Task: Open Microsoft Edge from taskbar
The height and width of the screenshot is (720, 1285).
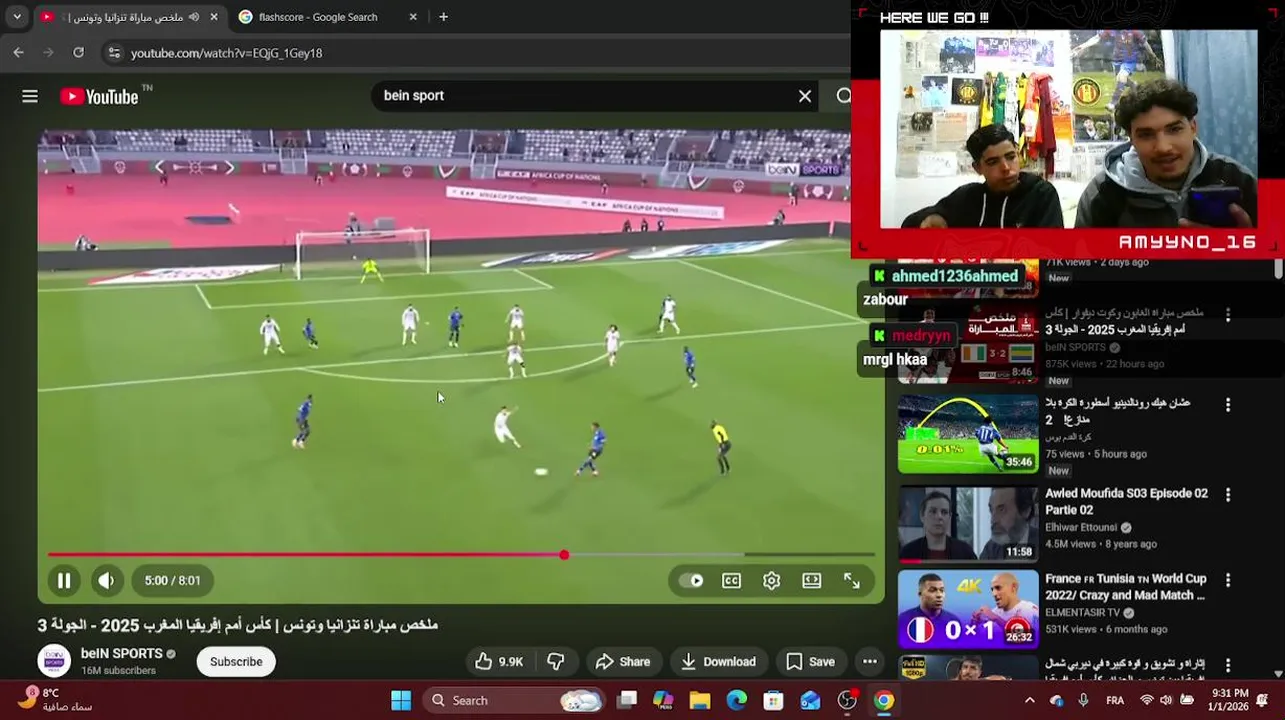Action: tap(737, 701)
